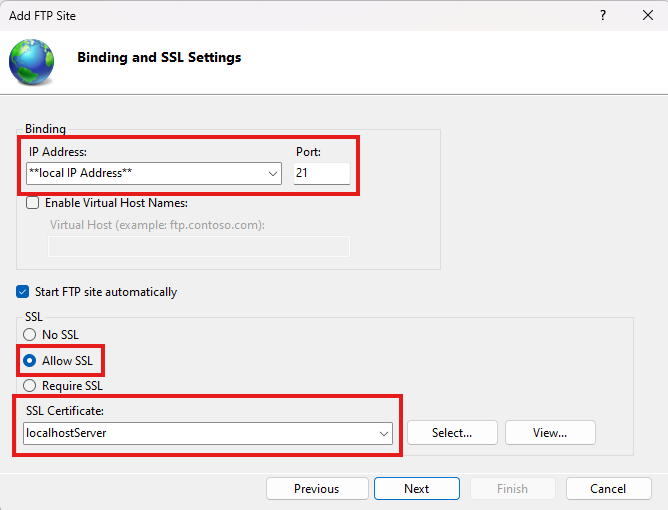Select the No SSL option

tap(30, 335)
